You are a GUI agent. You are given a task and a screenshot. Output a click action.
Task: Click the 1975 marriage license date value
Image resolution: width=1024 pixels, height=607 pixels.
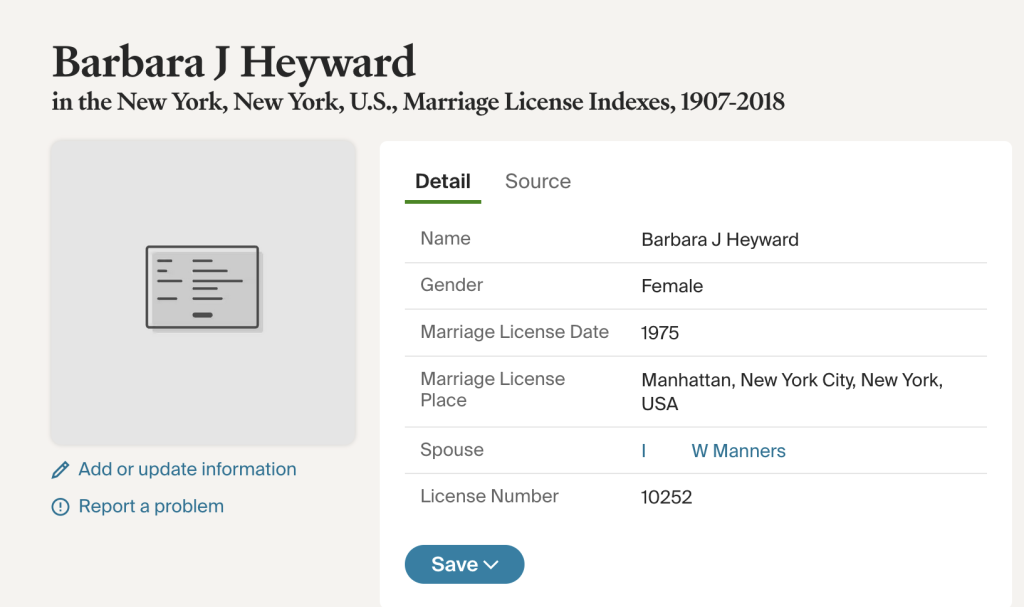click(x=659, y=333)
